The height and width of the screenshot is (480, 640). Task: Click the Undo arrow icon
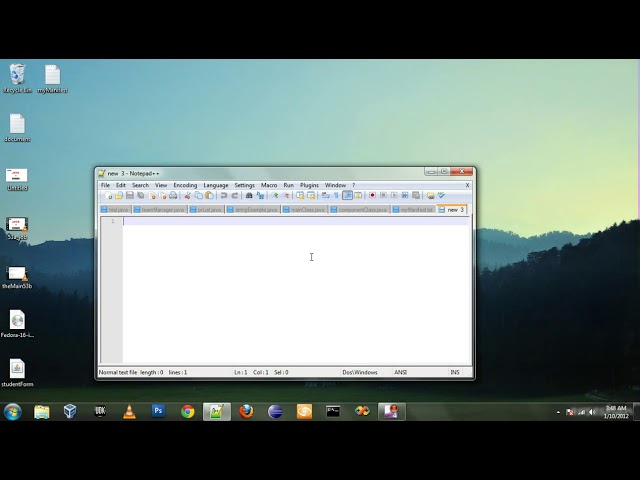[x=224, y=196]
